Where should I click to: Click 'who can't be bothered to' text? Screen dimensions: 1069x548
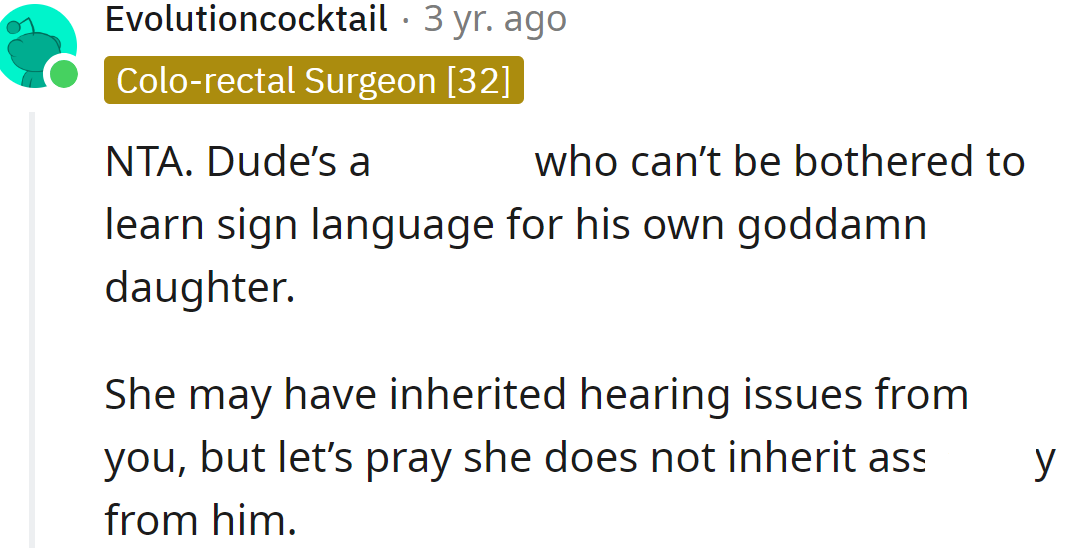click(780, 162)
